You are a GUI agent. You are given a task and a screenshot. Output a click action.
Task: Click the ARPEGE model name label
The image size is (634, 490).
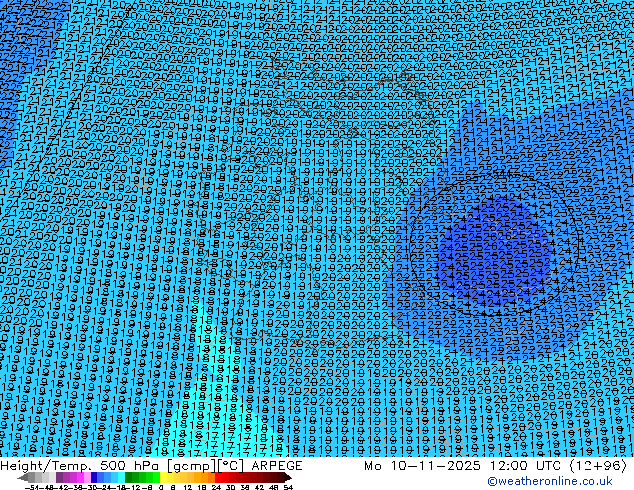pos(277,466)
